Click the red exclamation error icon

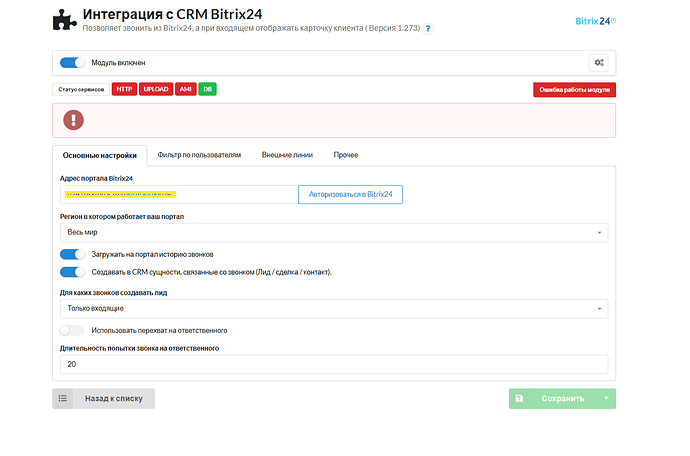click(73, 120)
